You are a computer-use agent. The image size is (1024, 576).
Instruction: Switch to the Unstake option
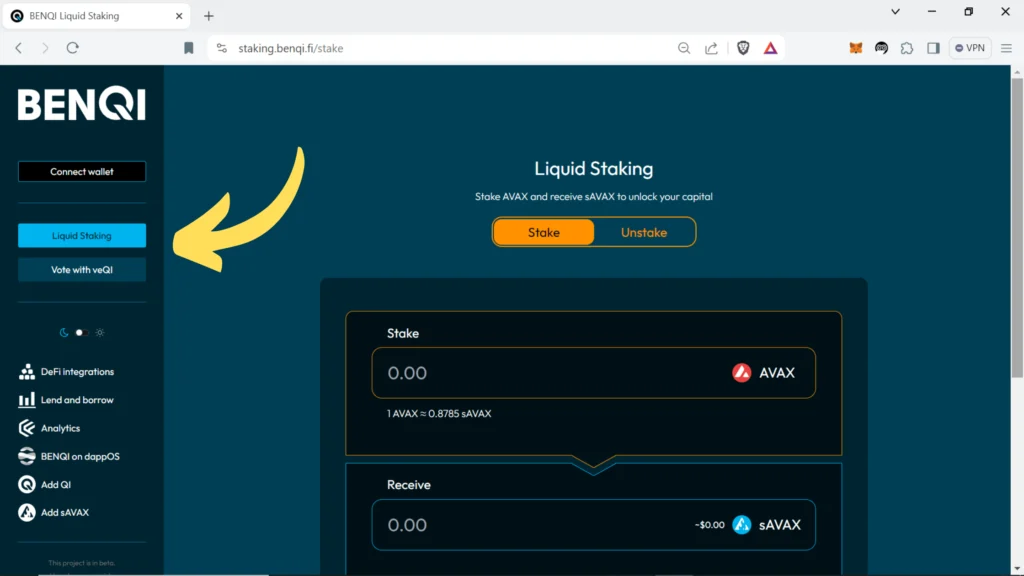tap(643, 232)
